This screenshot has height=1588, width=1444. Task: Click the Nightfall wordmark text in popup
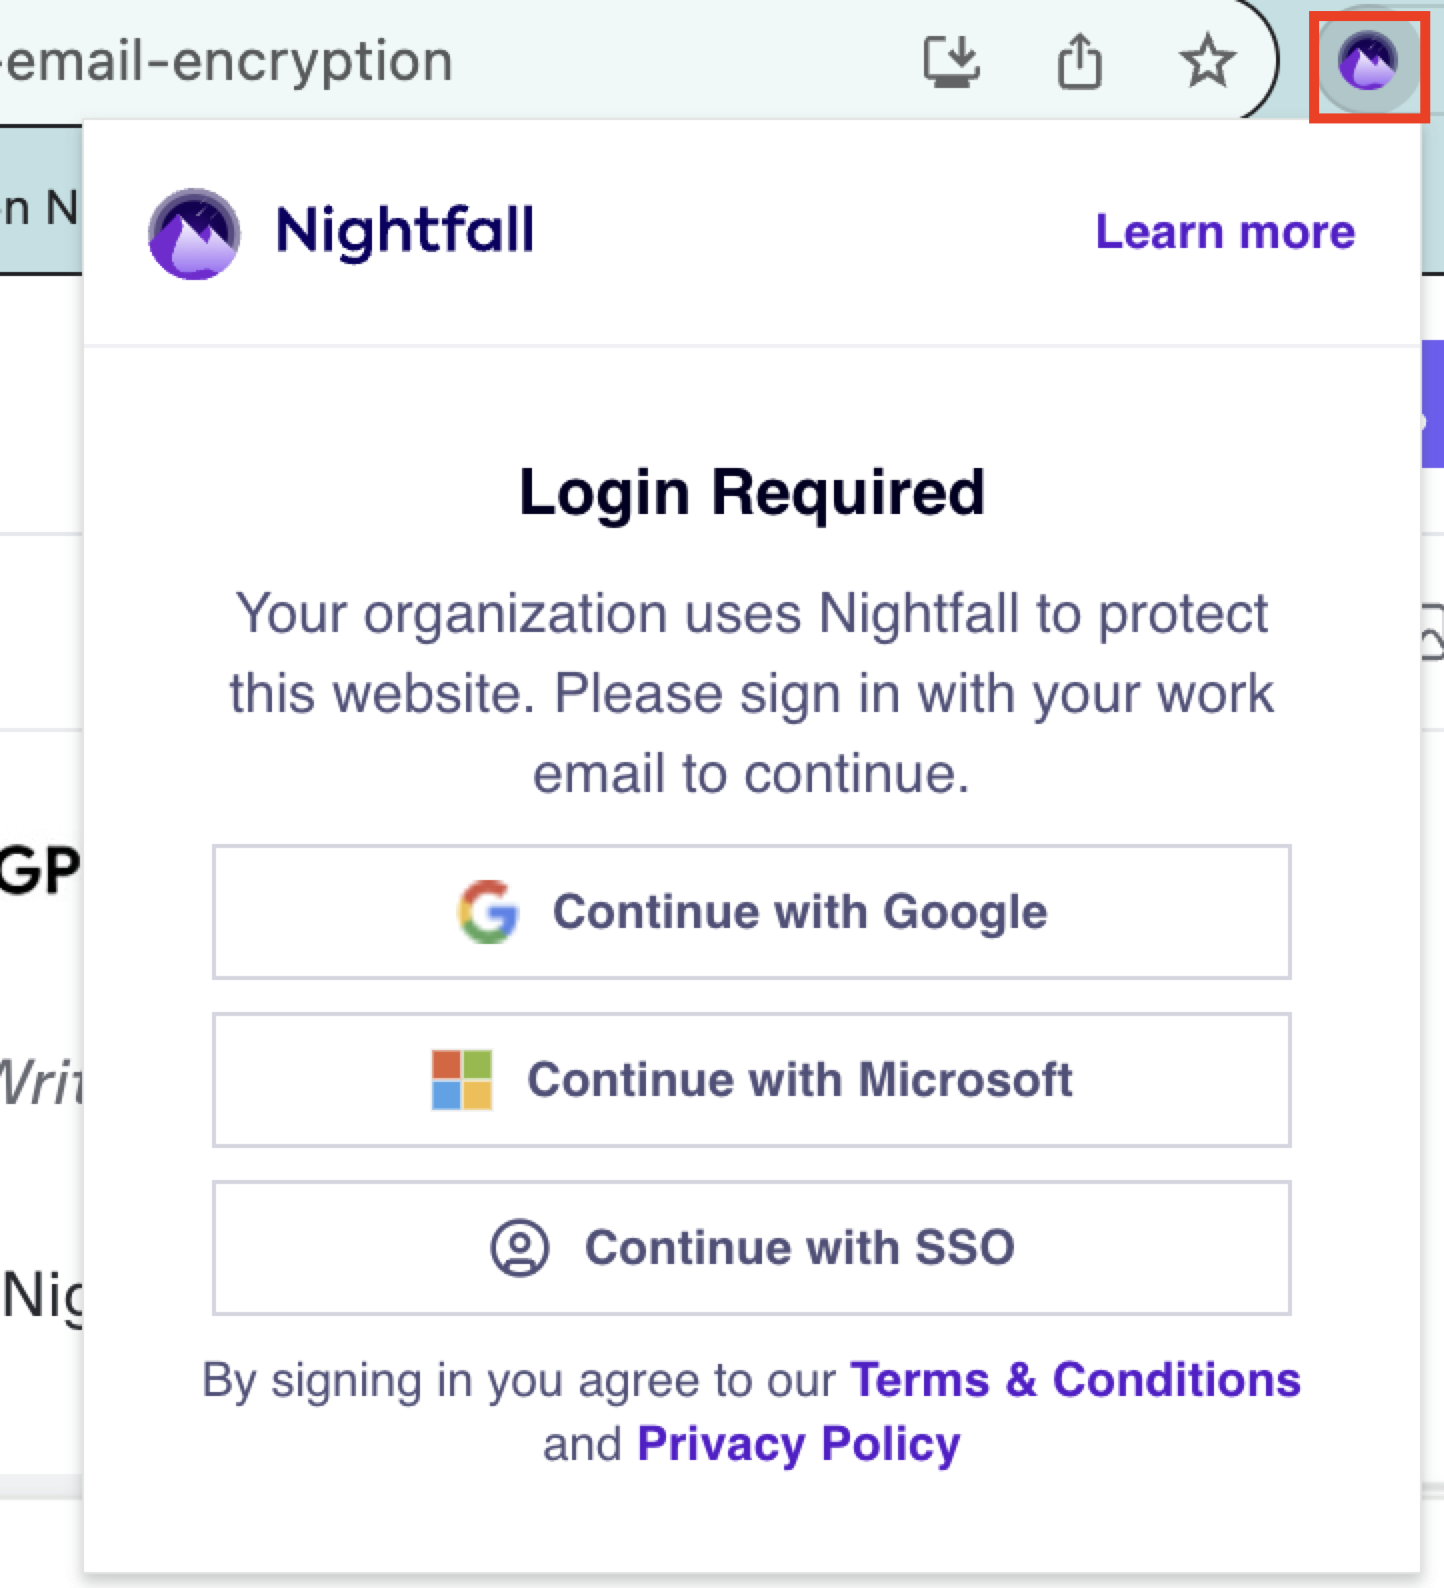pyautogui.click(x=404, y=231)
